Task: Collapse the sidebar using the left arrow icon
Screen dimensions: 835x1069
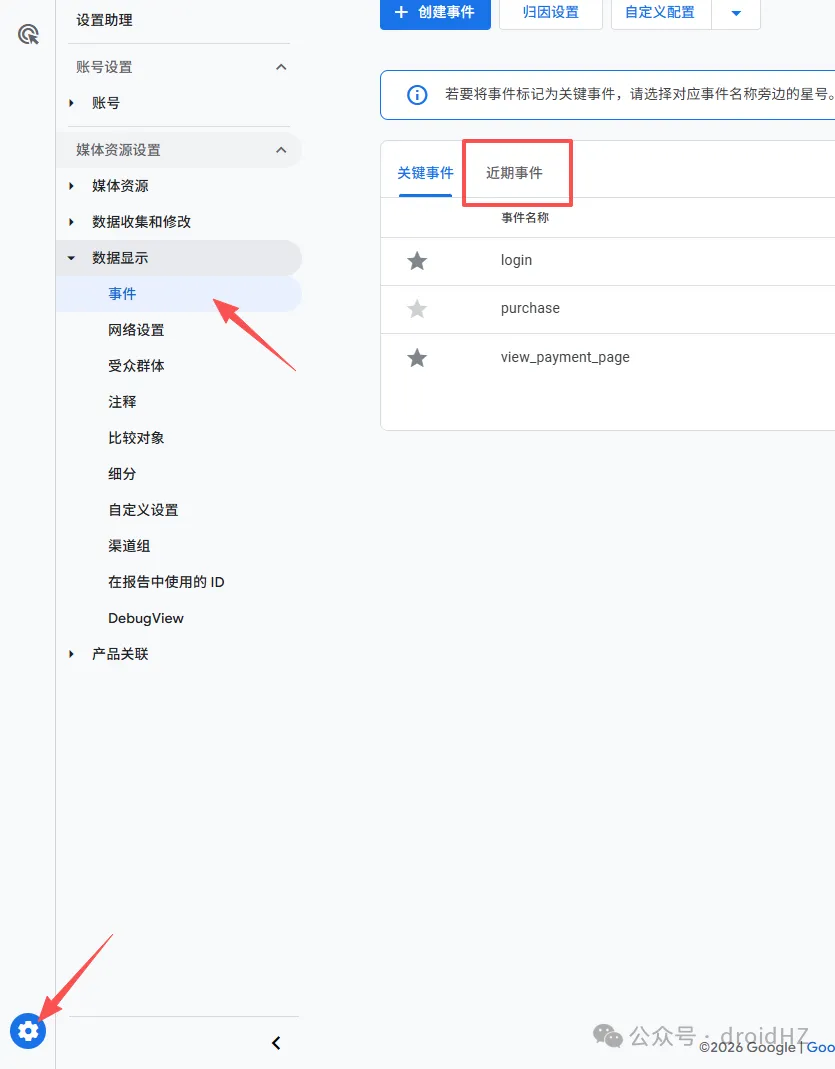Action: click(x=276, y=1042)
